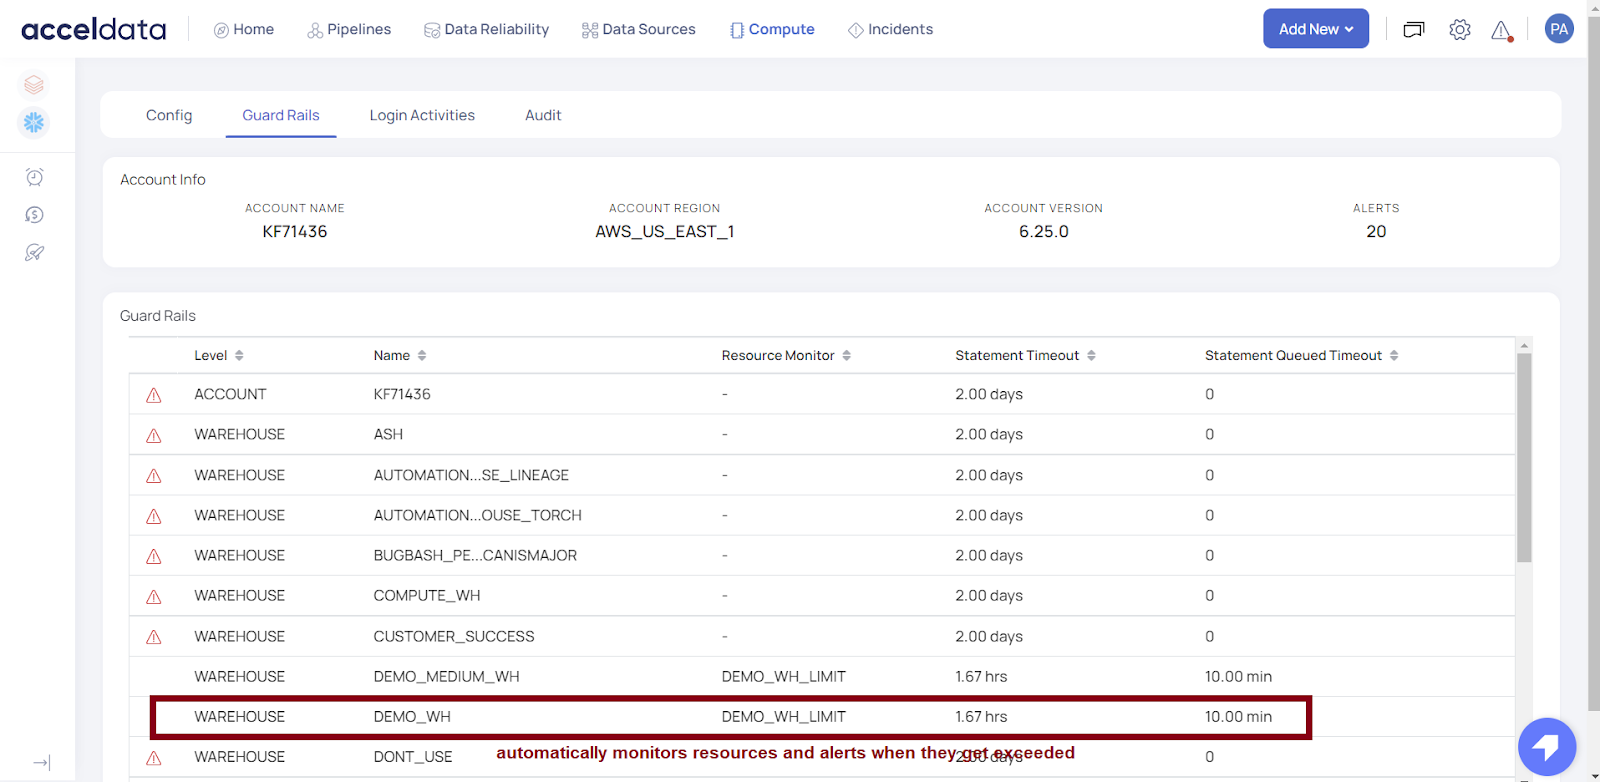The width and height of the screenshot is (1600, 782).
Task: Select the Snowflake sidebar icon
Action: (34, 122)
